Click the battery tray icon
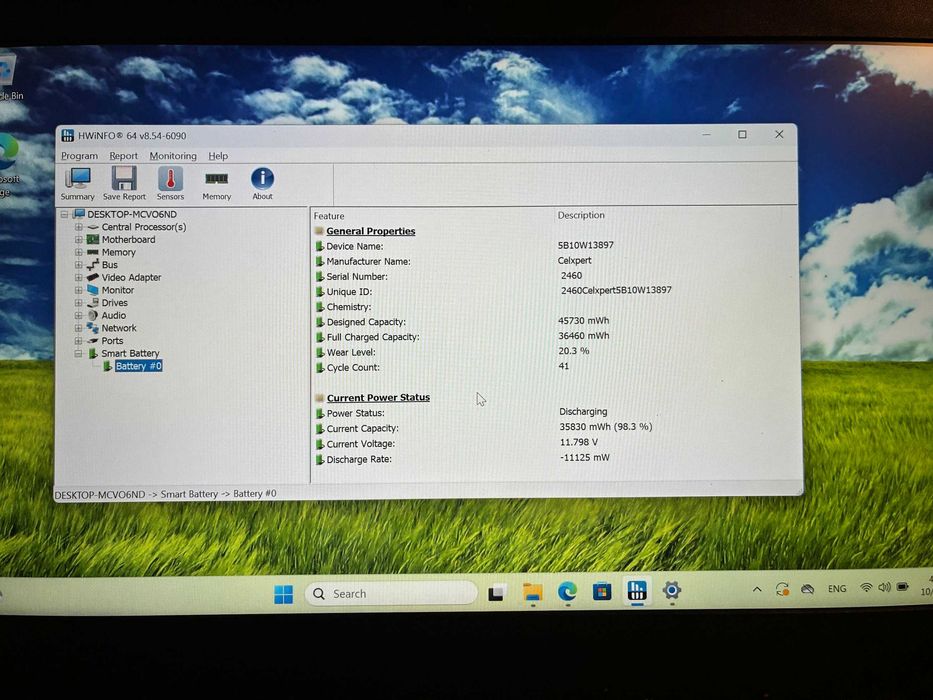The height and width of the screenshot is (700, 933). tap(903, 587)
